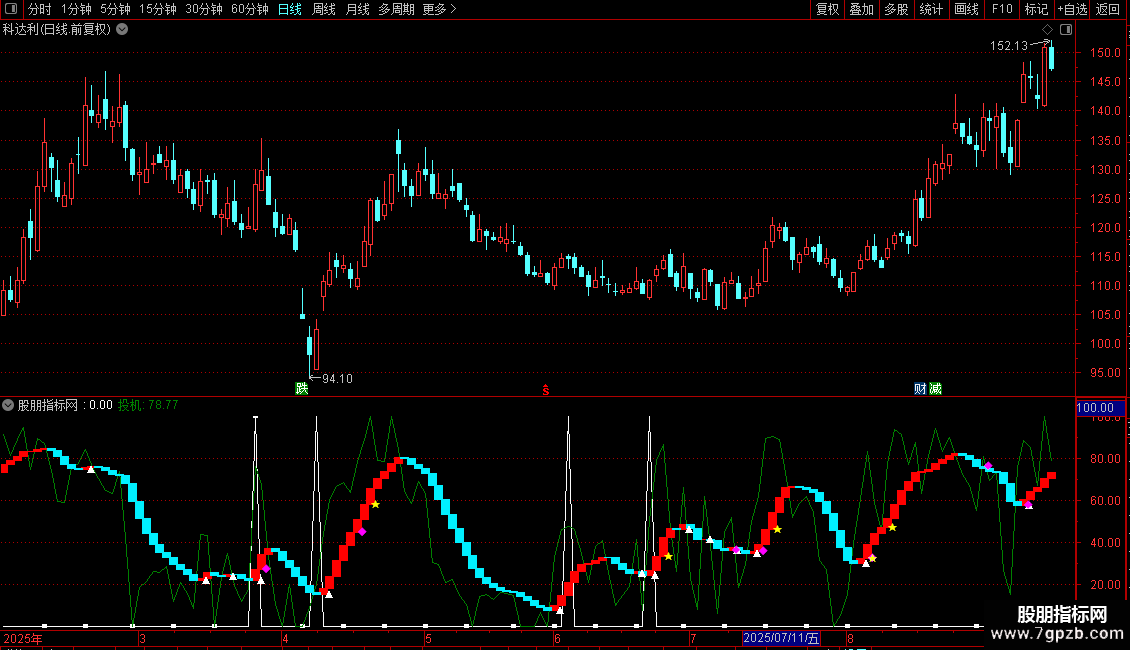Select the 5分钟 period
Image resolution: width=1130 pixels, height=650 pixels.
pyautogui.click(x=115, y=9)
